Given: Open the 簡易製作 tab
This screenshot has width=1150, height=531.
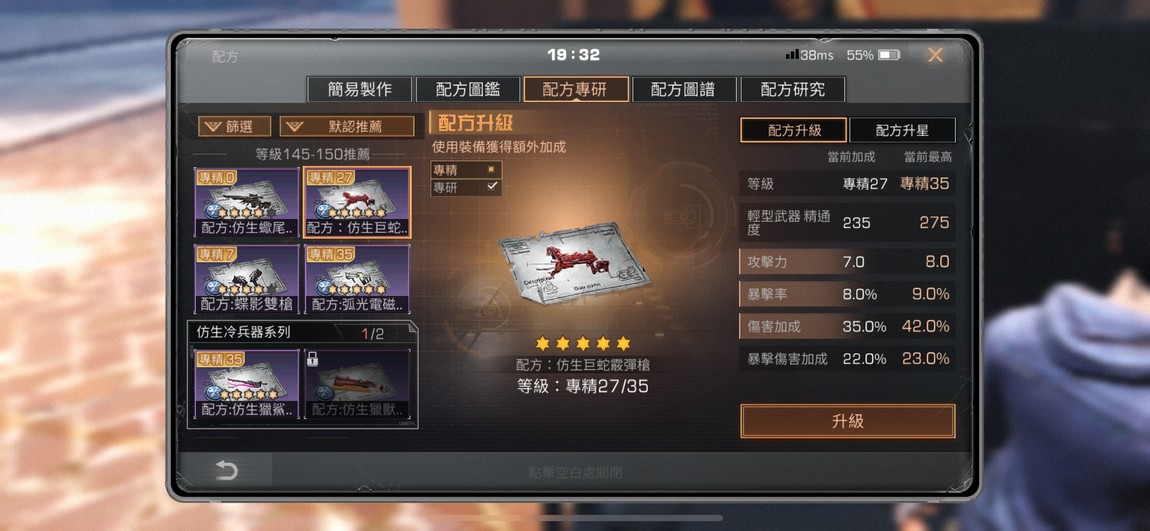Looking at the screenshot, I should tap(359, 89).
